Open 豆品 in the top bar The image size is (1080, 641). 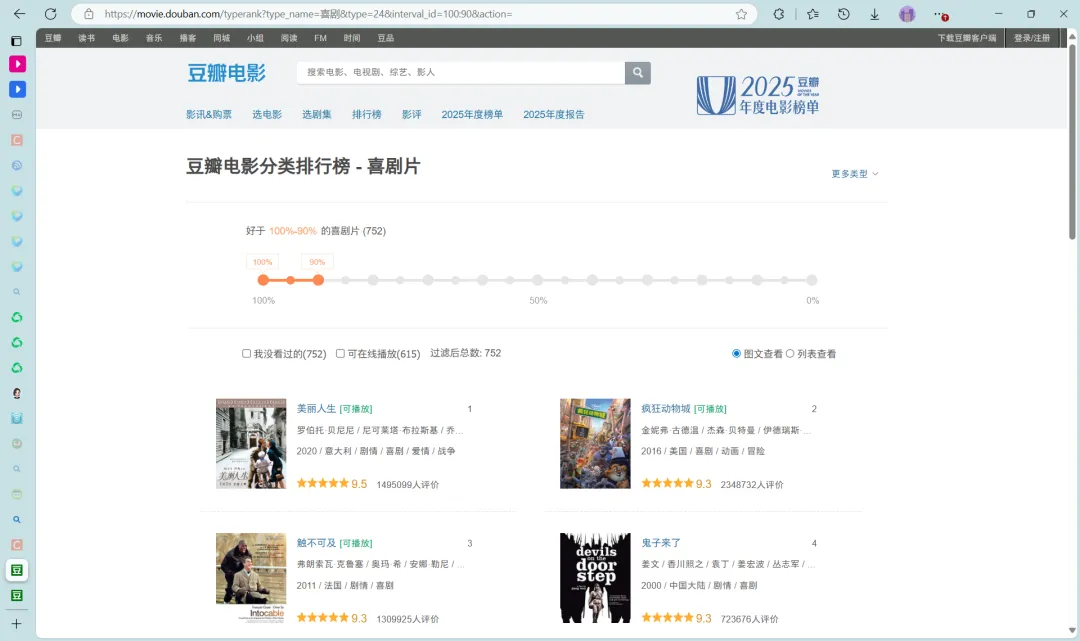pyautogui.click(x=386, y=38)
